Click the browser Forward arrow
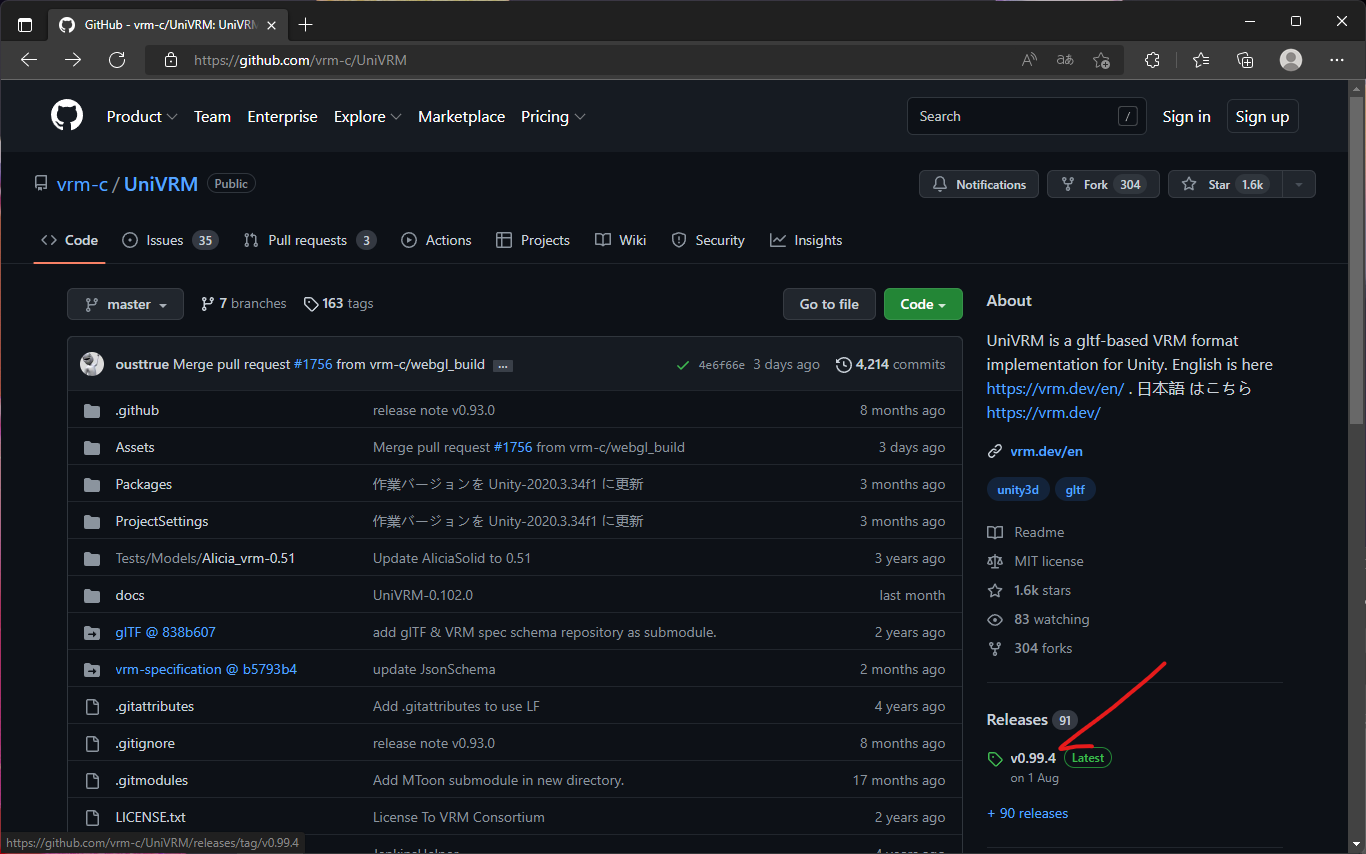Image resolution: width=1366 pixels, height=854 pixels. click(73, 60)
